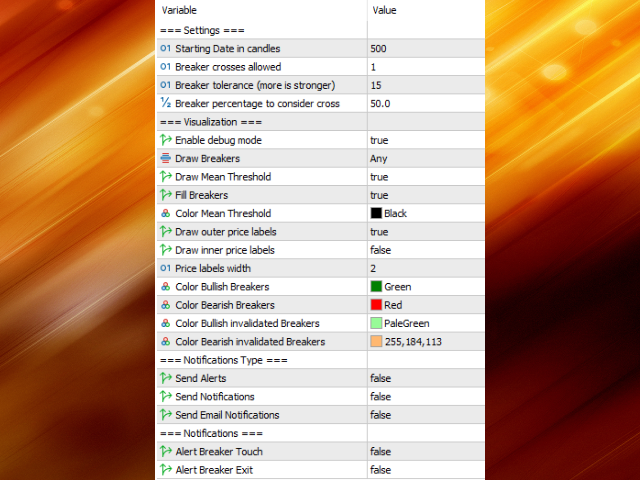Click the boolean arrow icon beside Enable debug mode
Viewport: 640px width, 480px height.
pyautogui.click(x=165, y=140)
